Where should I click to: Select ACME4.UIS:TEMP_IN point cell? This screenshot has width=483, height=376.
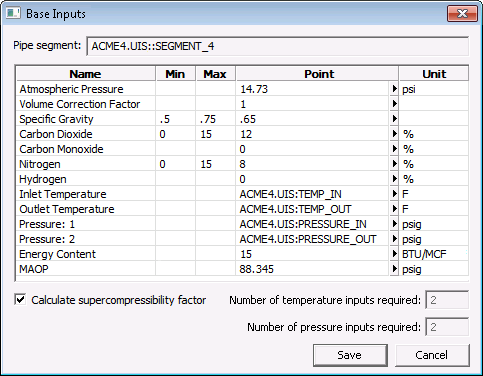313,194
